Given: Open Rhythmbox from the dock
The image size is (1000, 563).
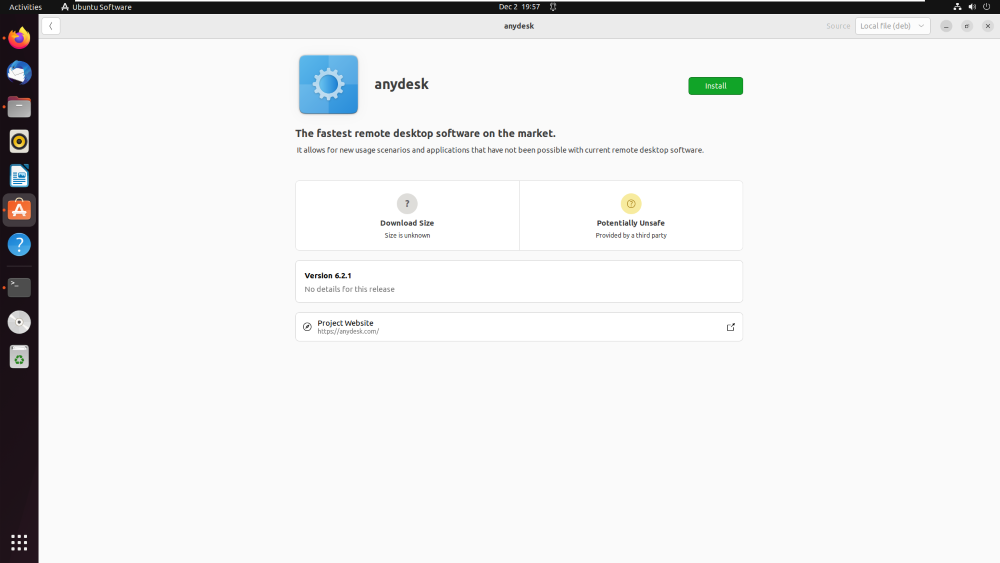Looking at the screenshot, I should tap(19, 142).
